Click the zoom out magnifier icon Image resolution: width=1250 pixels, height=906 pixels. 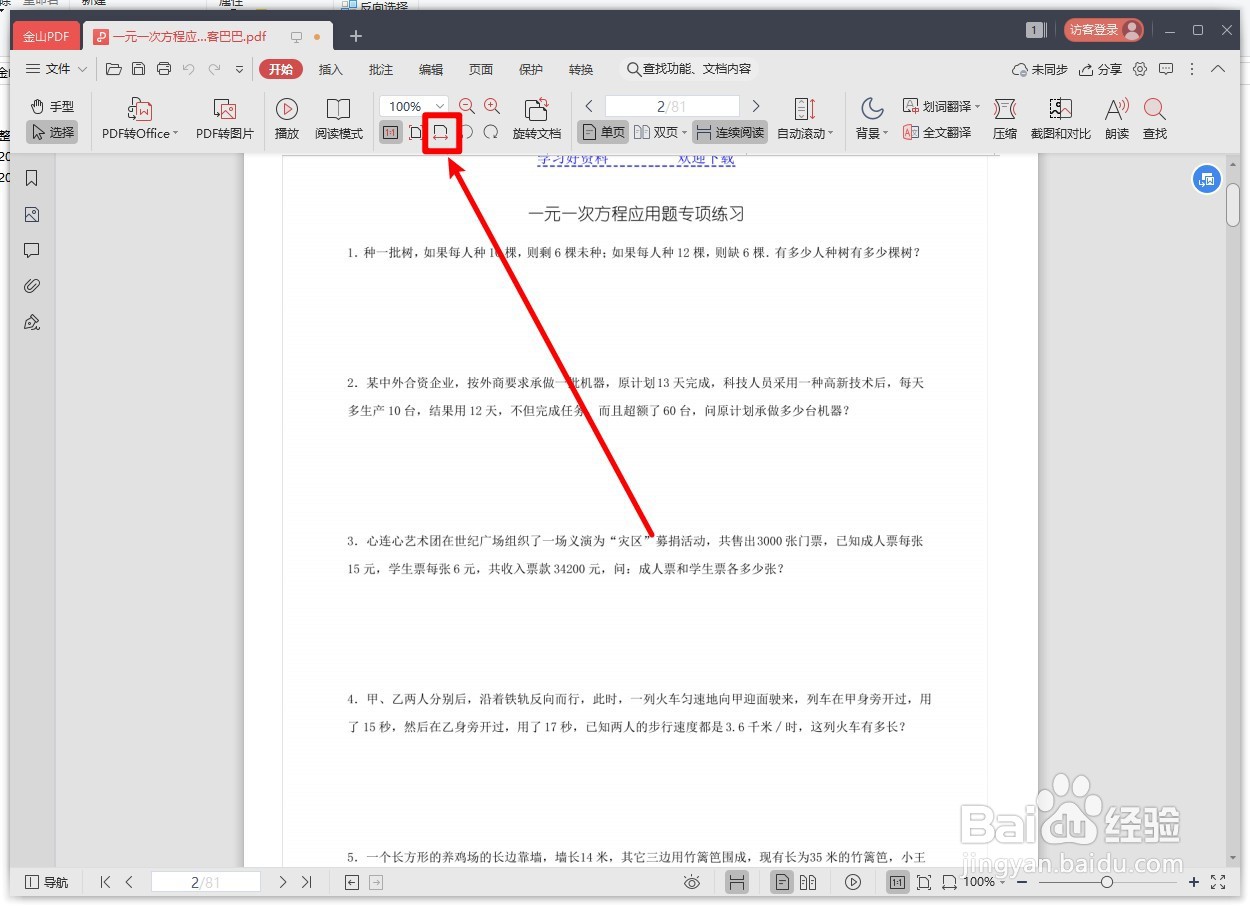pyautogui.click(x=466, y=106)
